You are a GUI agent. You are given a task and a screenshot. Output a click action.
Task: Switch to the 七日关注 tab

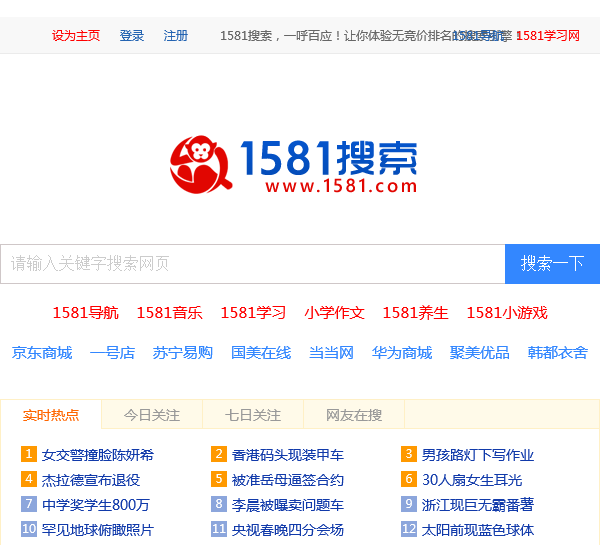click(x=253, y=415)
